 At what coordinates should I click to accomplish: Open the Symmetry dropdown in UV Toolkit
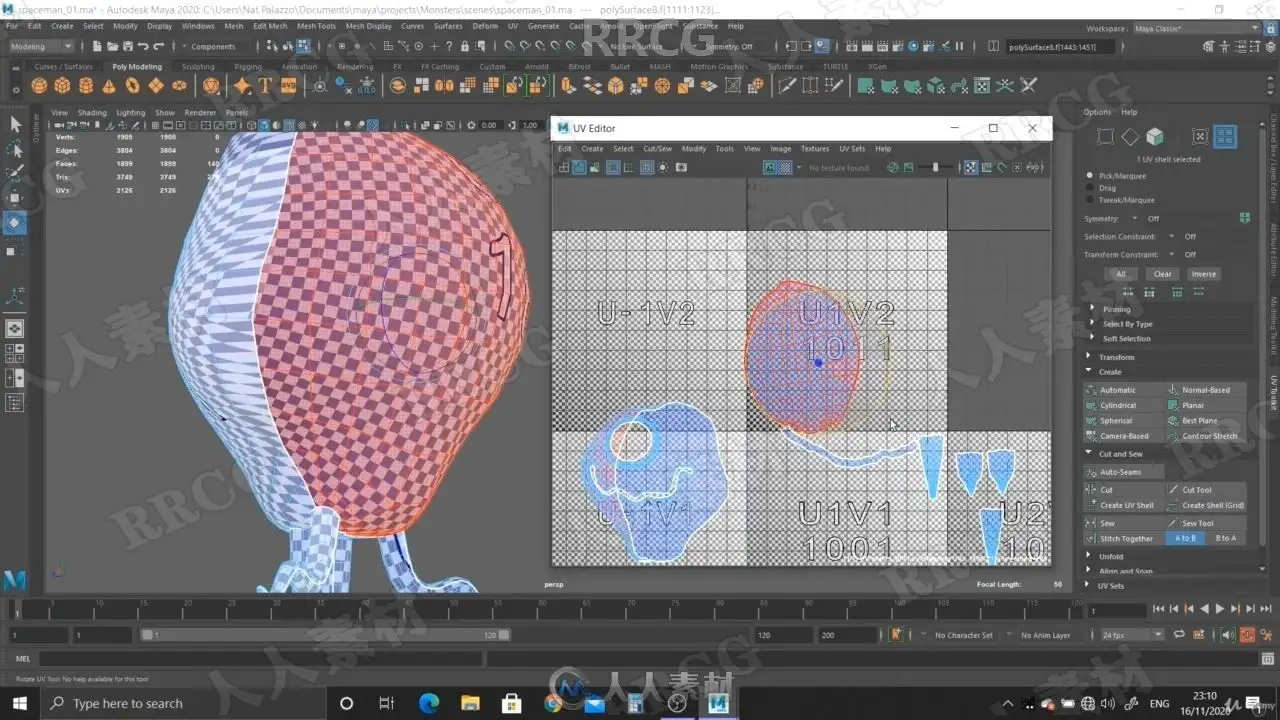coord(1135,218)
